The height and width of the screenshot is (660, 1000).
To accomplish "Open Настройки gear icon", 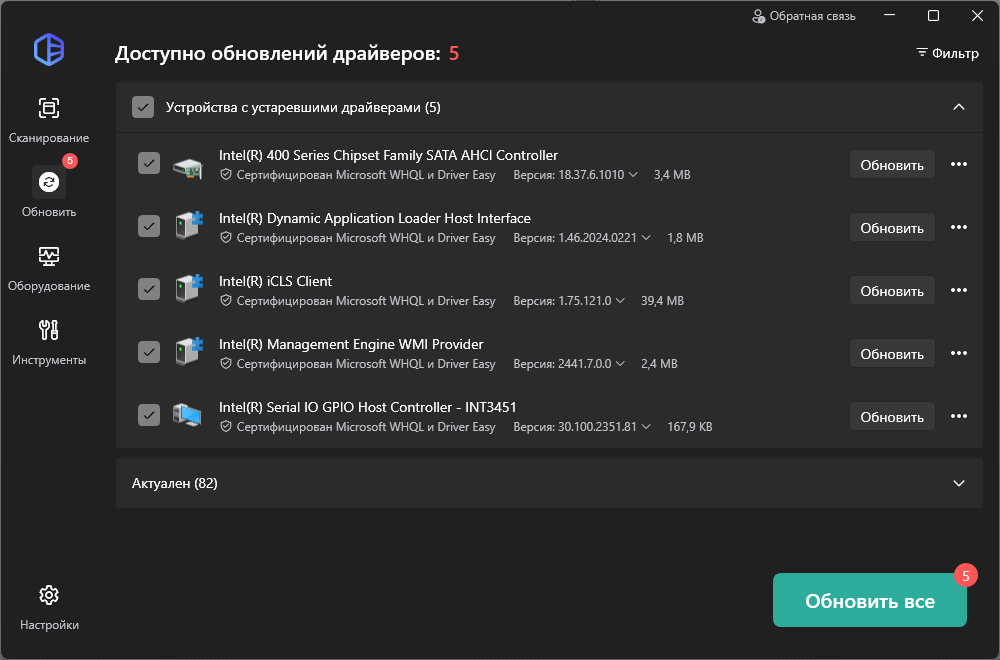I will click(48, 595).
